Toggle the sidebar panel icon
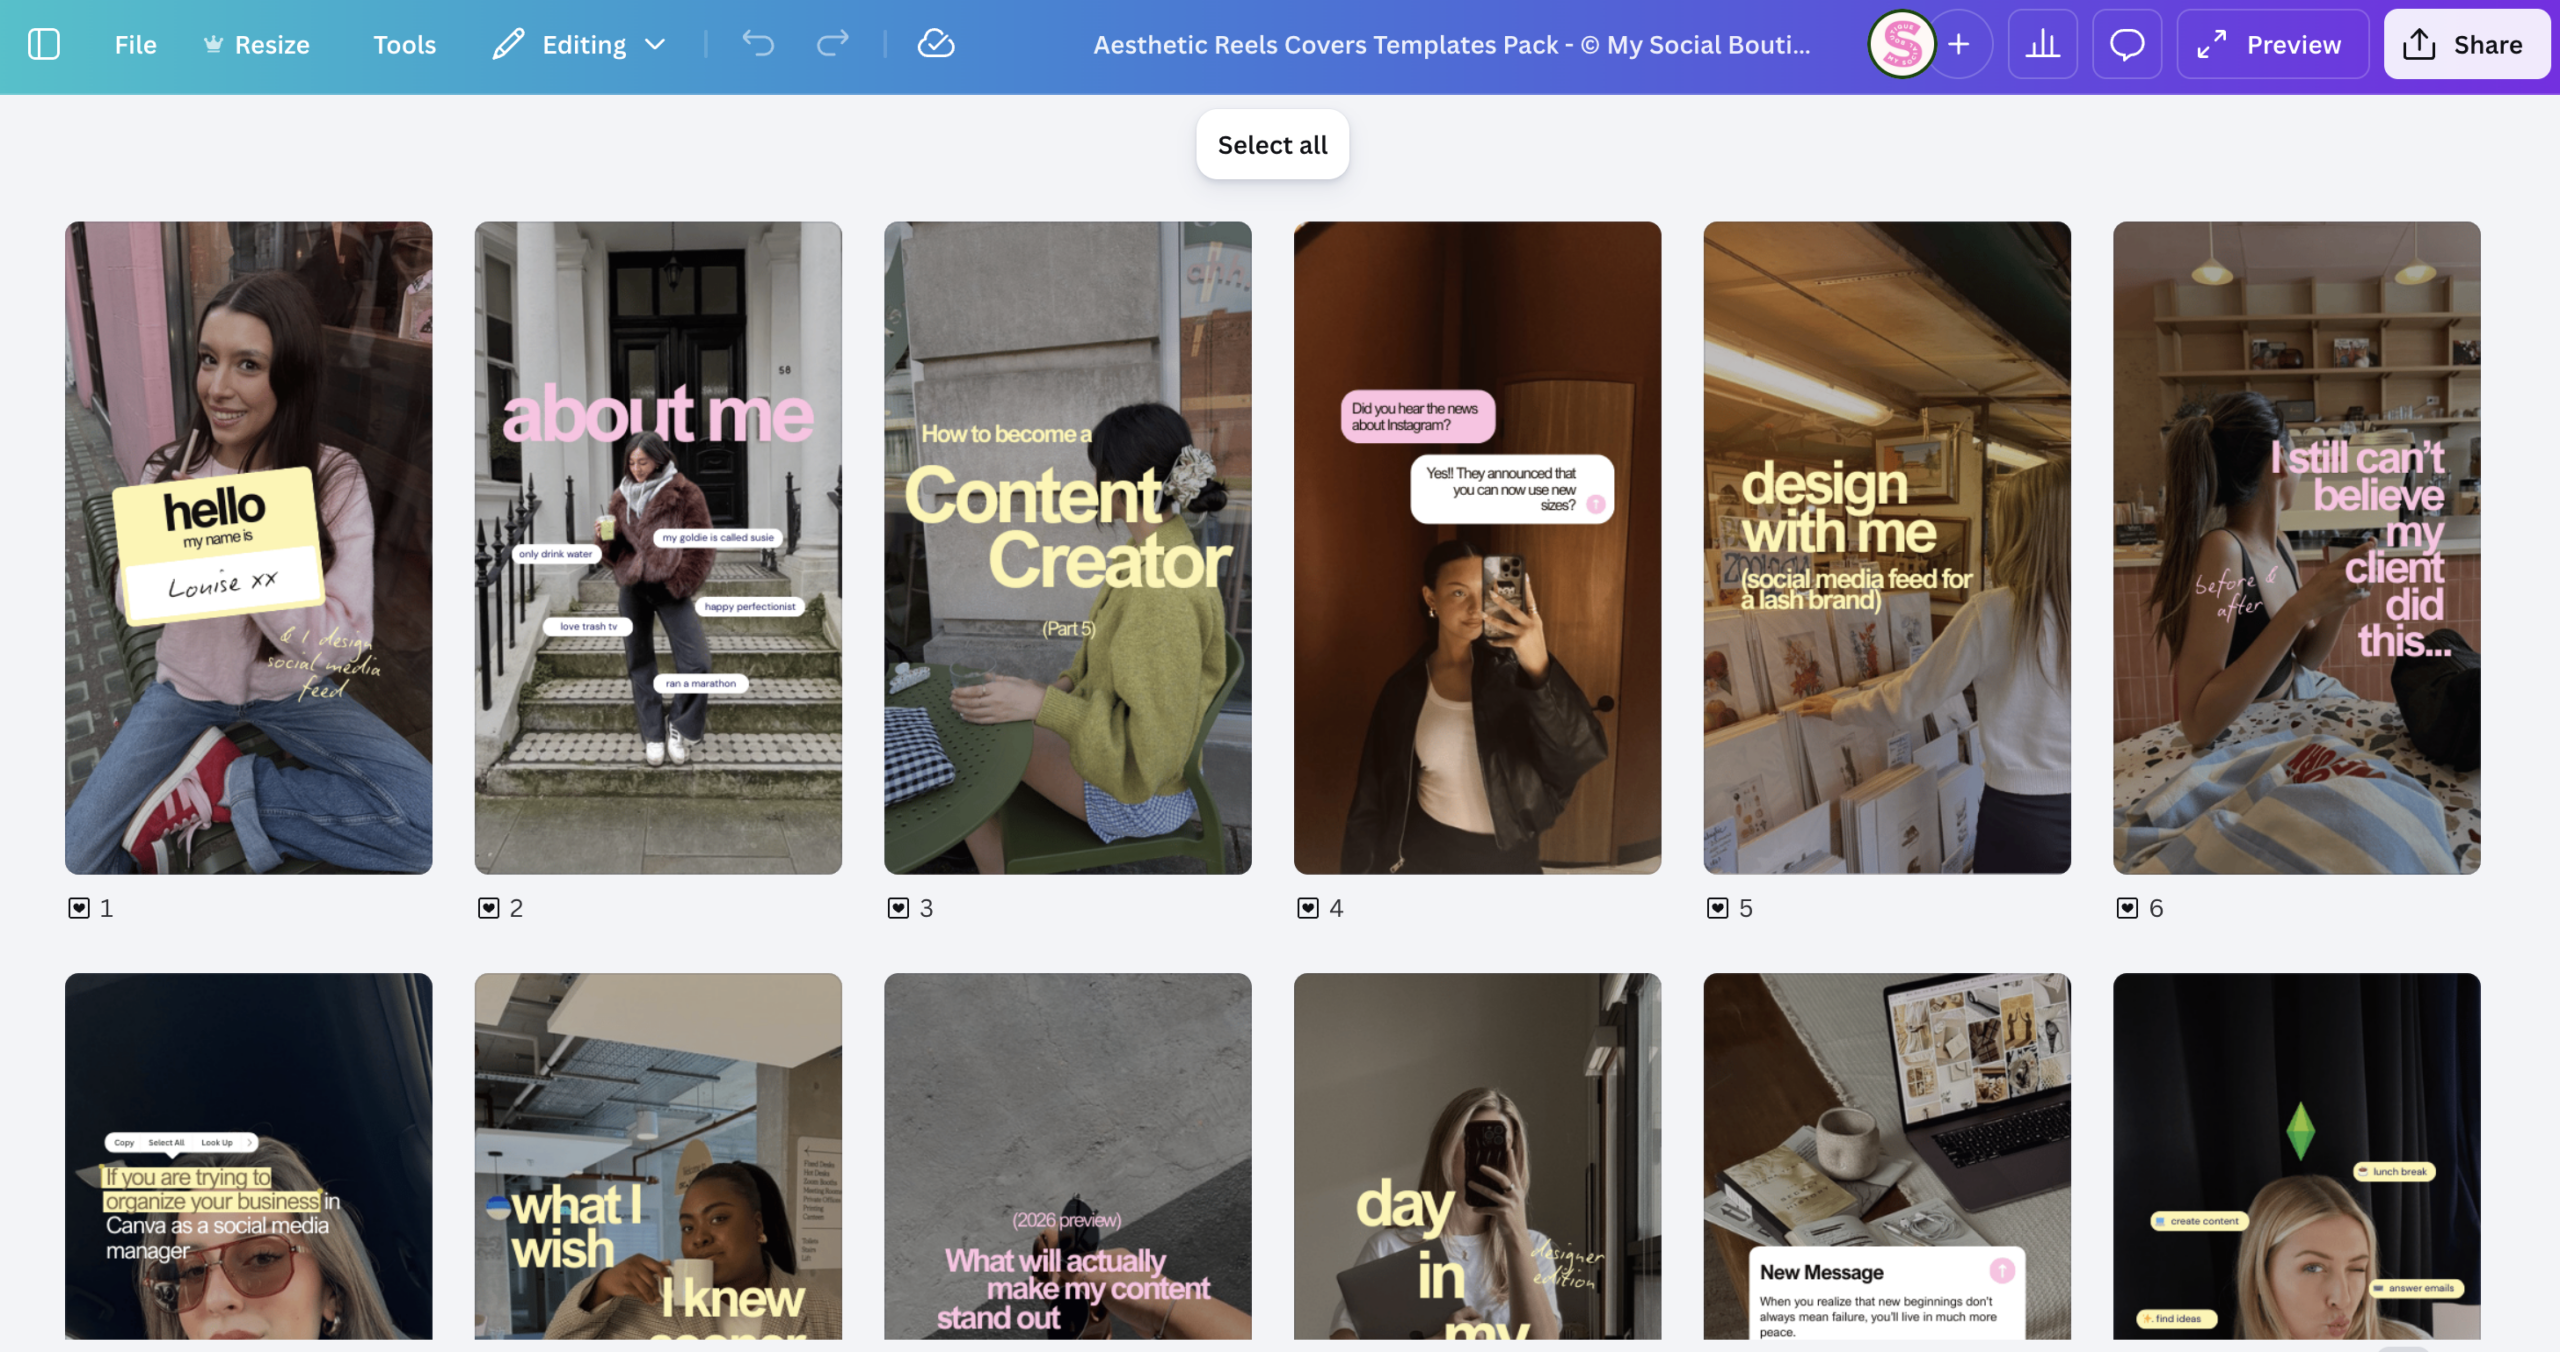The width and height of the screenshot is (2560, 1352). tap(44, 44)
